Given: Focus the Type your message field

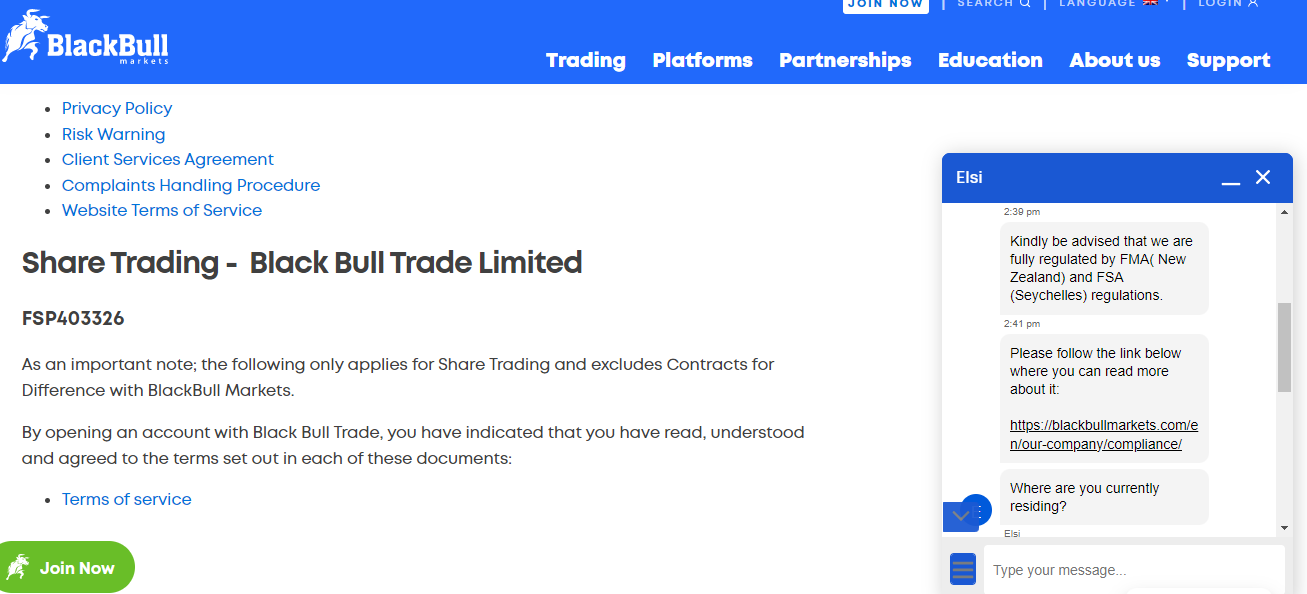Looking at the screenshot, I should [x=1134, y=570].
